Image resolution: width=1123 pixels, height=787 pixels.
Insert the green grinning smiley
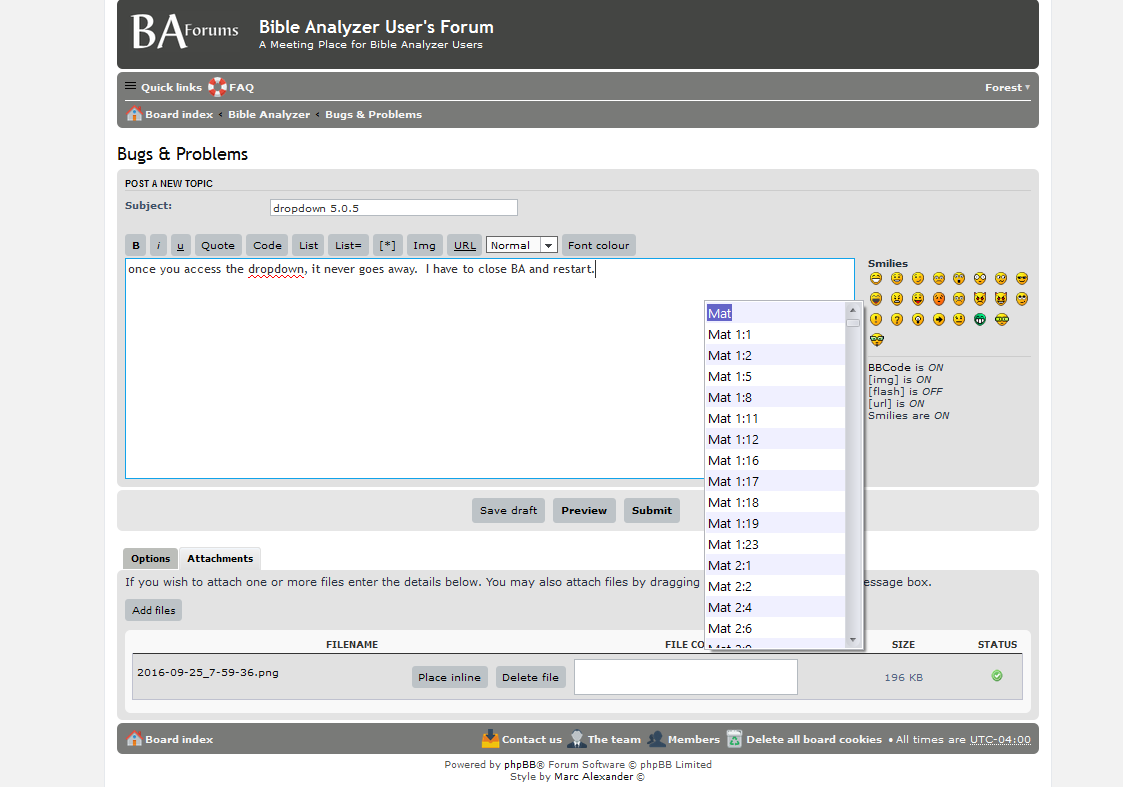pos(980,319)
